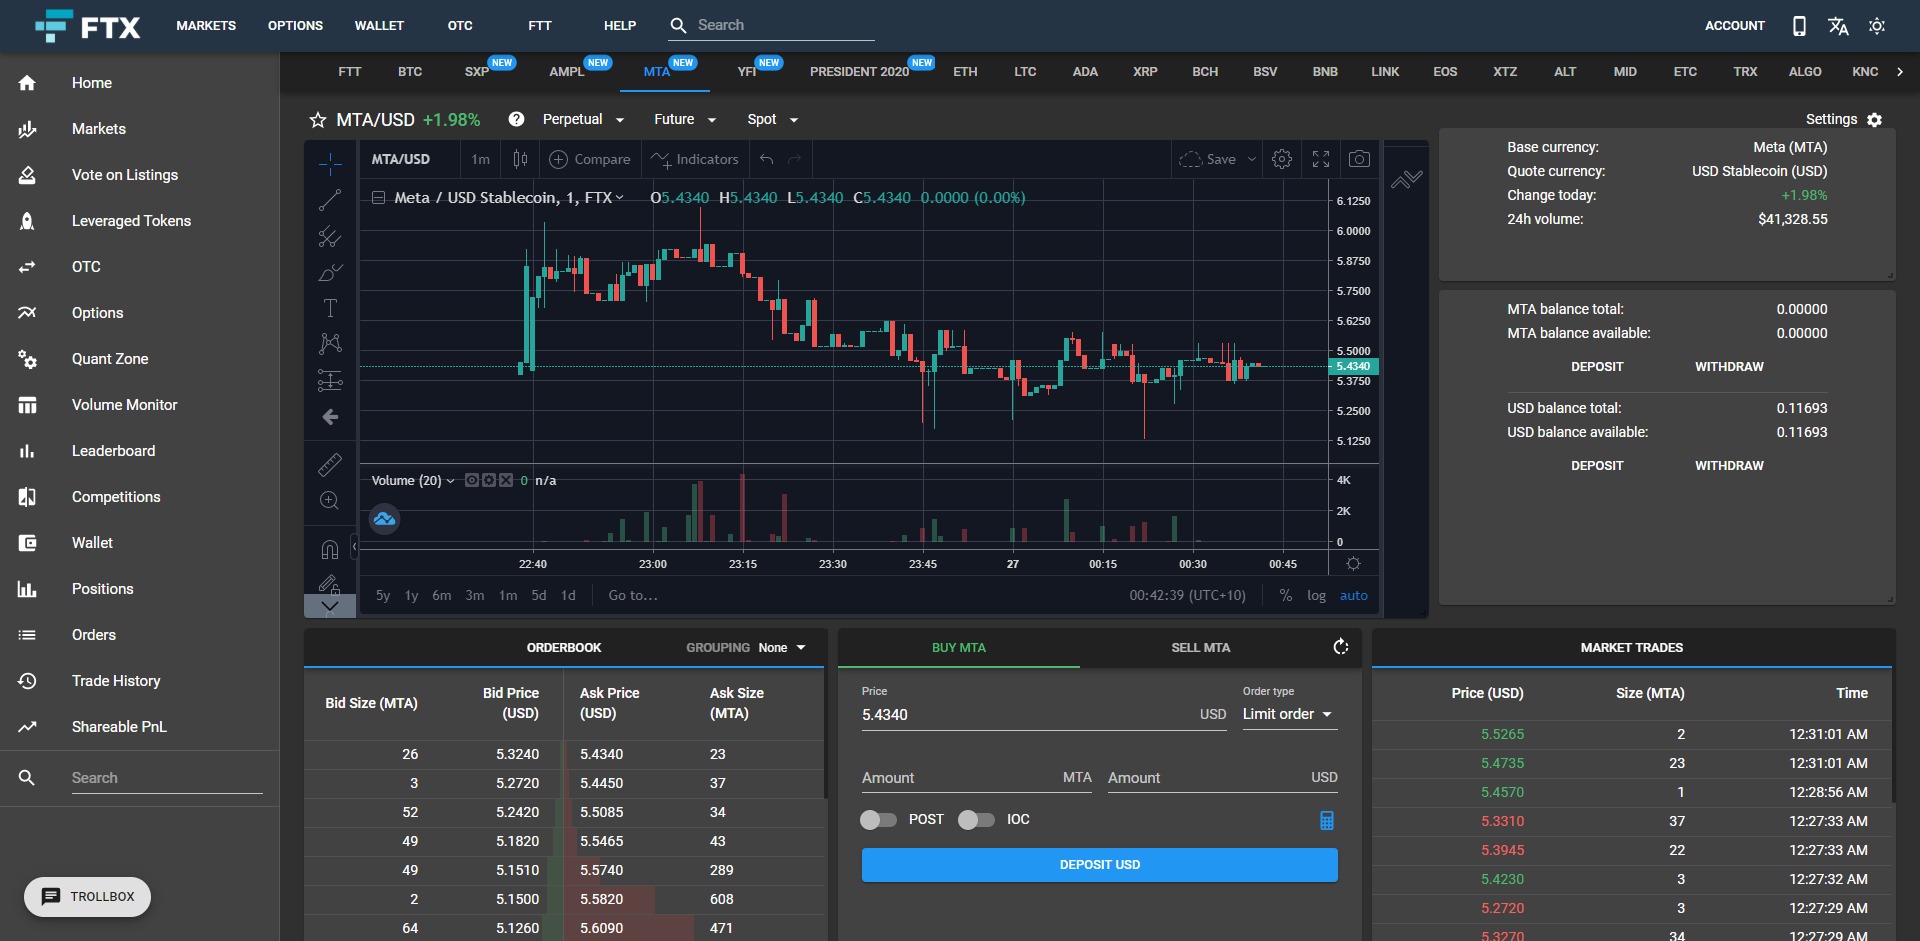Open the ACCOUNT link
This screenshot has width=1920, height=941.
(x=1735, y=26)
